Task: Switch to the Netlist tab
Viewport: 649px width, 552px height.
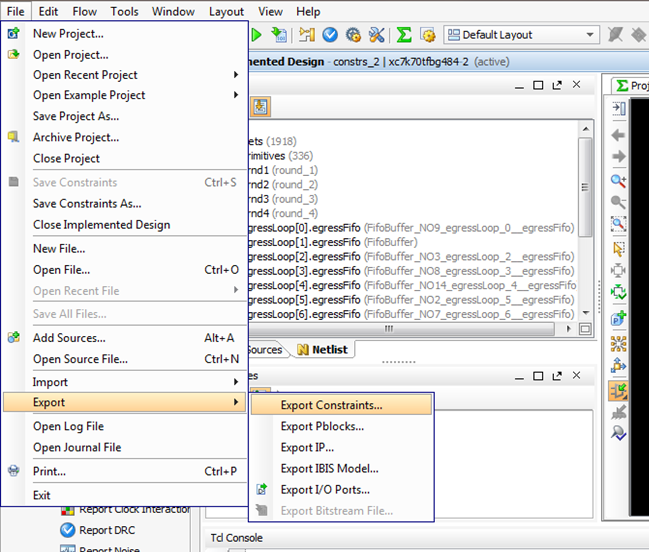Action: click(325, 349)
